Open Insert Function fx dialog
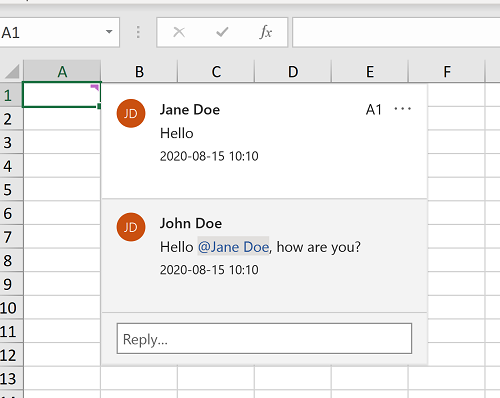Image resolution: width=500 pixels, height=398 pixels. click(265, 32)
